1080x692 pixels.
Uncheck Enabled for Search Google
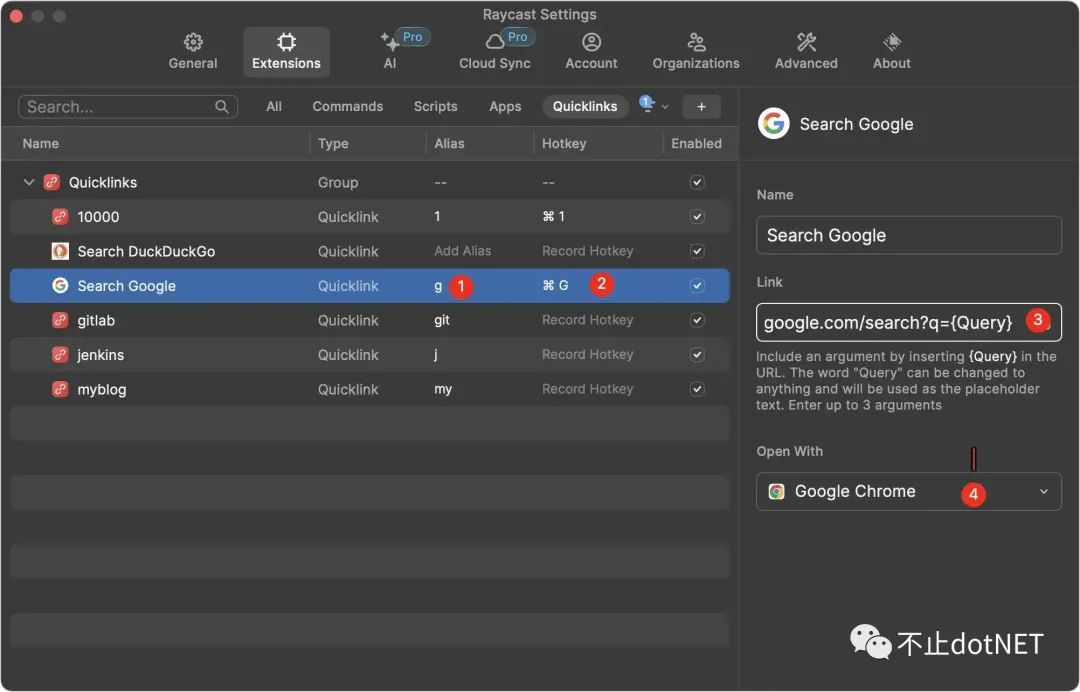coord(697,286)
